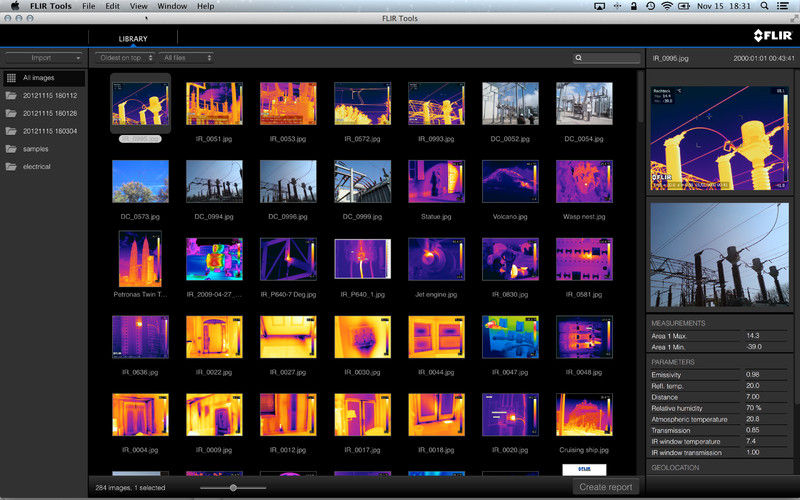Screen dimensions: 800x500
Task: Select the samples folder icon
Action: pos(11,149)
